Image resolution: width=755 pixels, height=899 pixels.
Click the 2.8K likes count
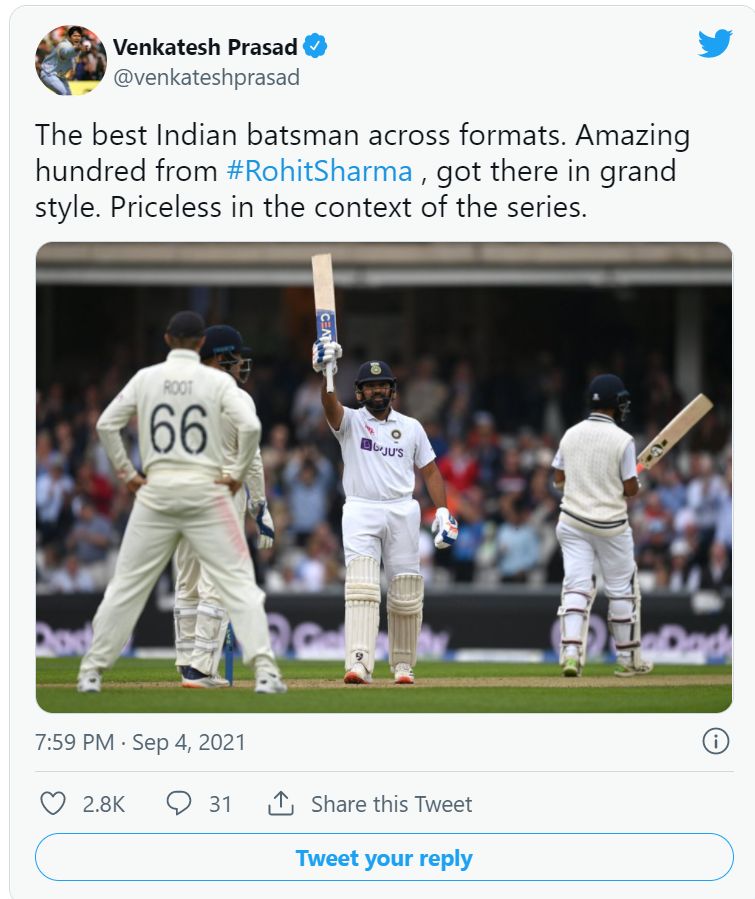tap(103, 804)
